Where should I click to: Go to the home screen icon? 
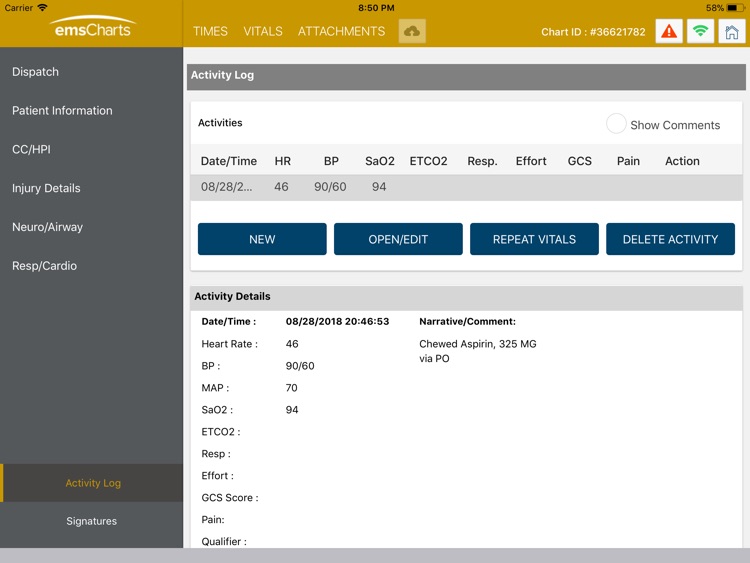pos(731,32)
